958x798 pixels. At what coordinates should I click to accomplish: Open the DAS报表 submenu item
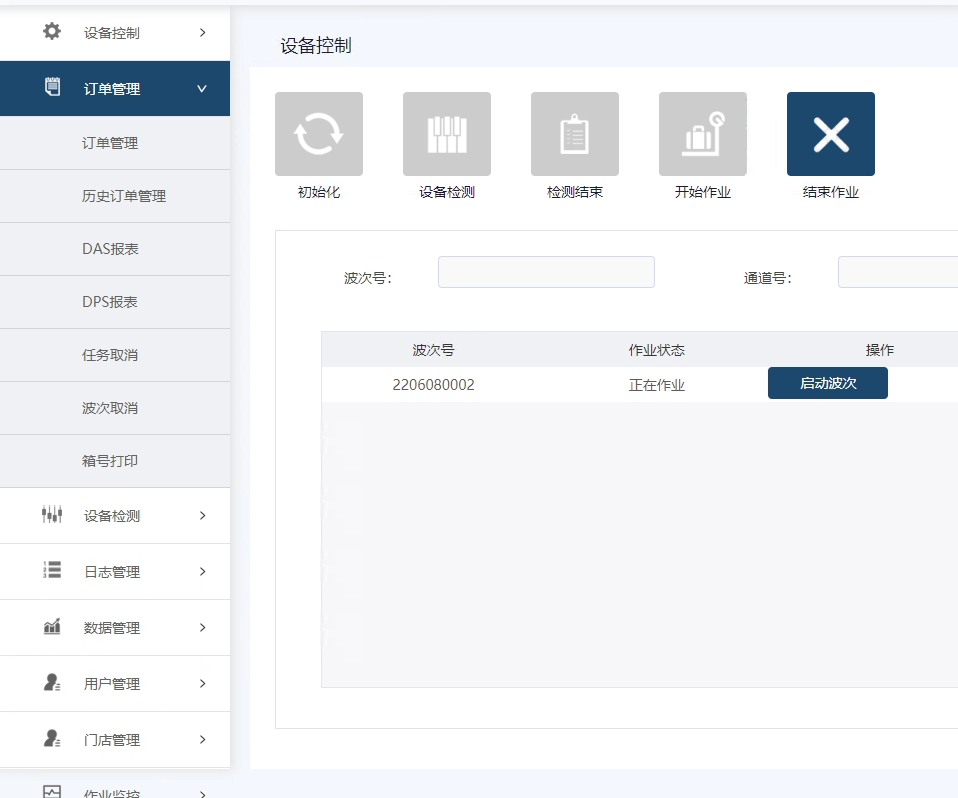click(x=110, y=249)
